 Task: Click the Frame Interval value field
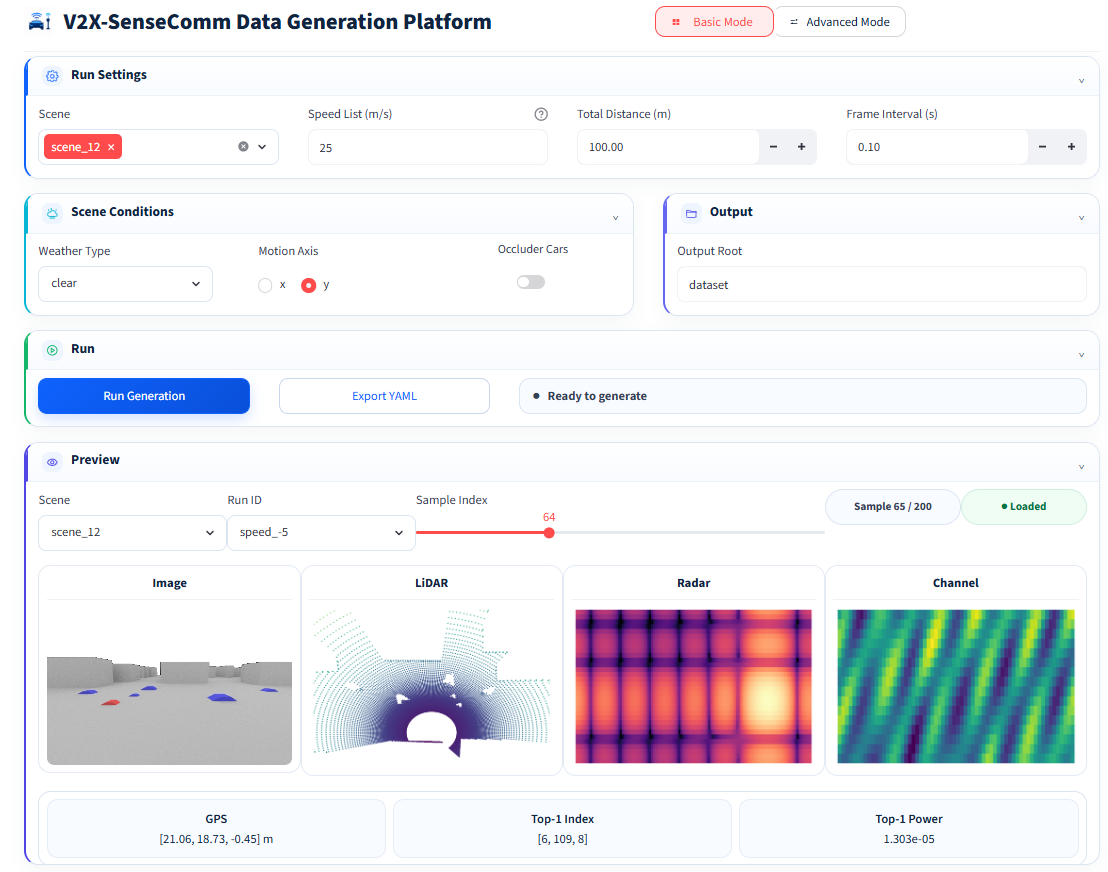(937, 147)
